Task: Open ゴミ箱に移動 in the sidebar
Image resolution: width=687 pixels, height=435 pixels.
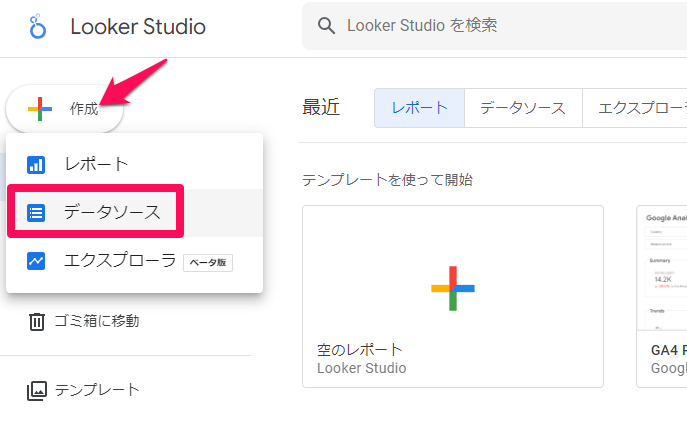Action: 84,322
